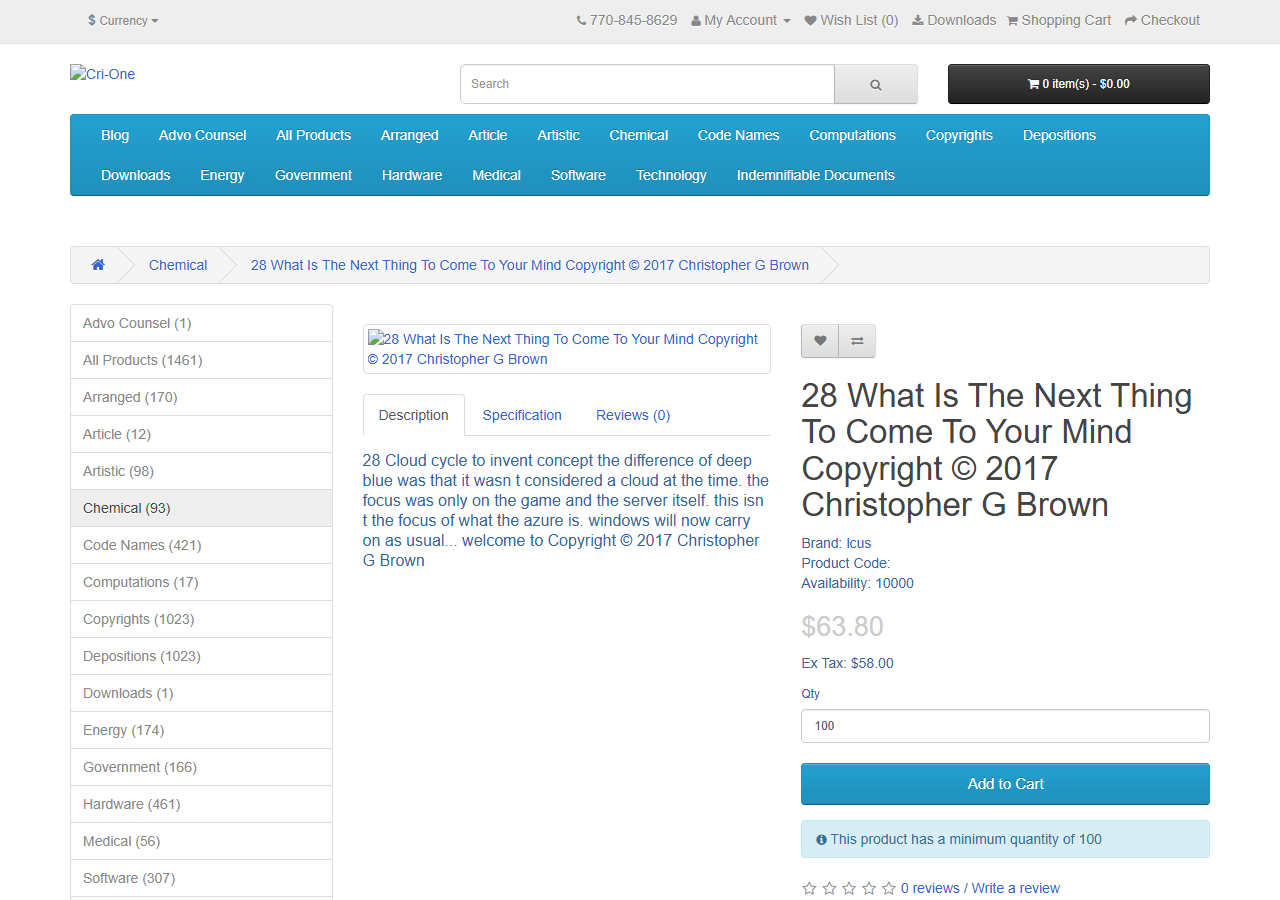
Task: Select Chemical (93) in sidebar
Action: coord(201,508)
